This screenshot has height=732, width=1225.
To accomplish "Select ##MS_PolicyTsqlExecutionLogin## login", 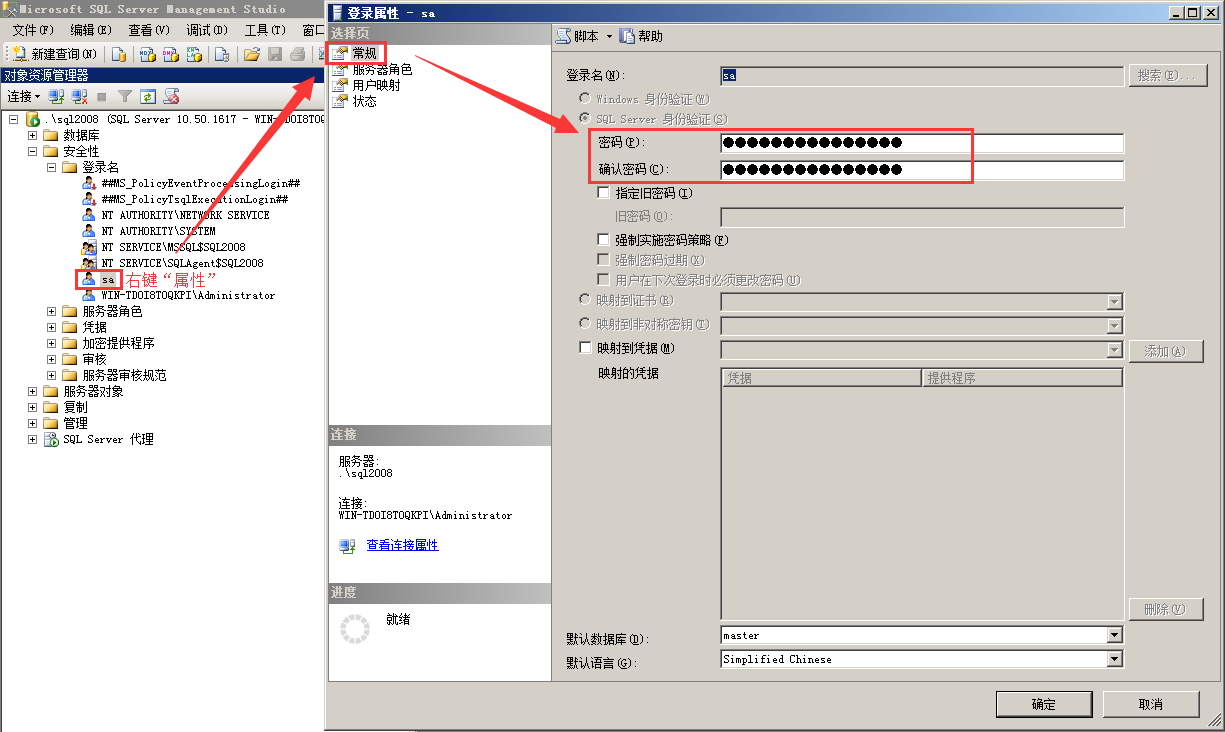I will (x=194, y=199).
